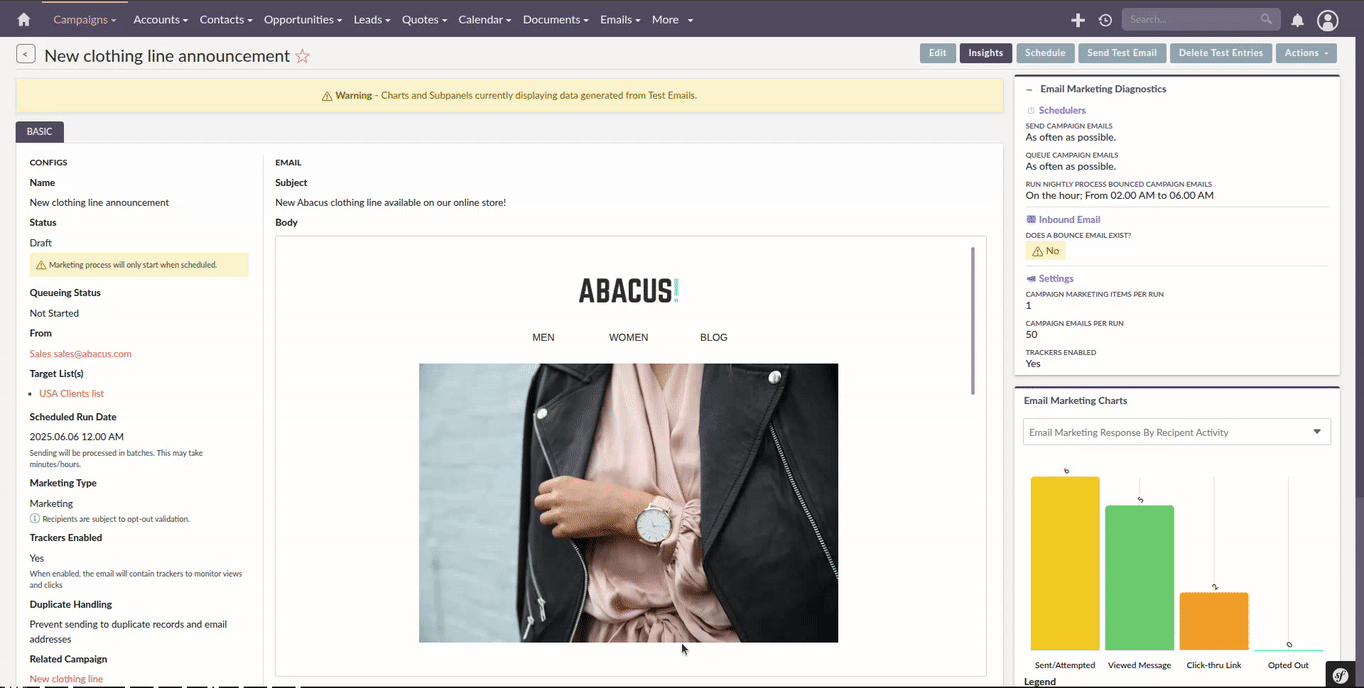Open the user profile icon

coord(1327,20)
